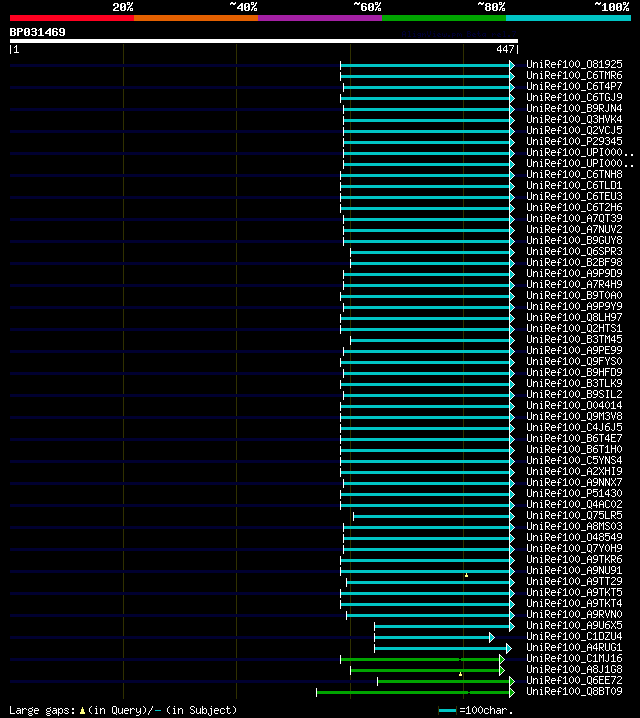Select the UniRef100_B9HFD9 label
Image resolution: width=640 pixels, height=718 pixels.
pyautogui.click(x=574, y=372)
